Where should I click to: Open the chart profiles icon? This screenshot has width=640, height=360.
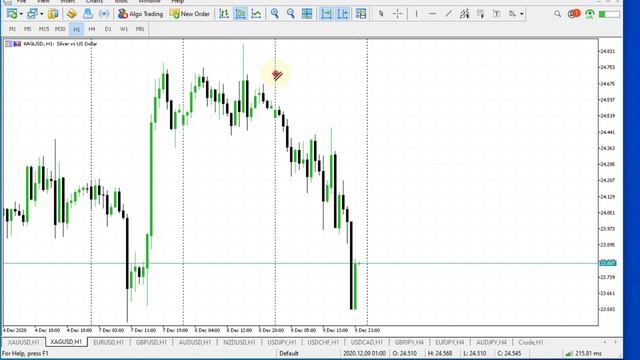coord(32,14)
